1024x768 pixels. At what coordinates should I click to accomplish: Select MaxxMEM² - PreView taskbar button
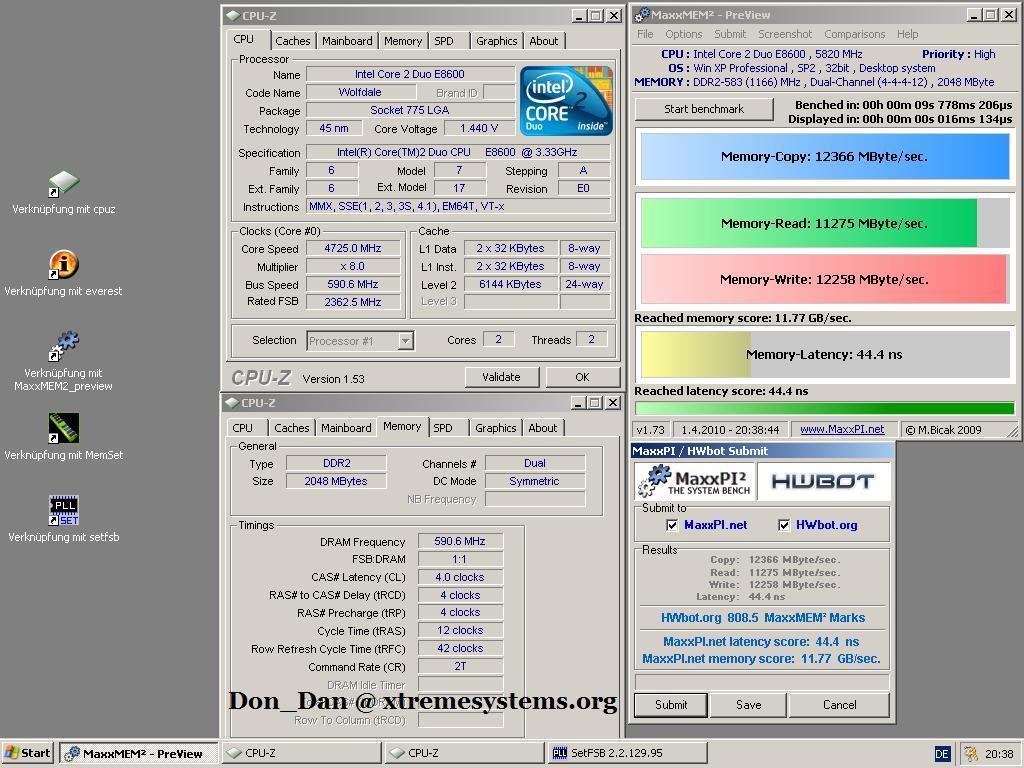(138, 753)
